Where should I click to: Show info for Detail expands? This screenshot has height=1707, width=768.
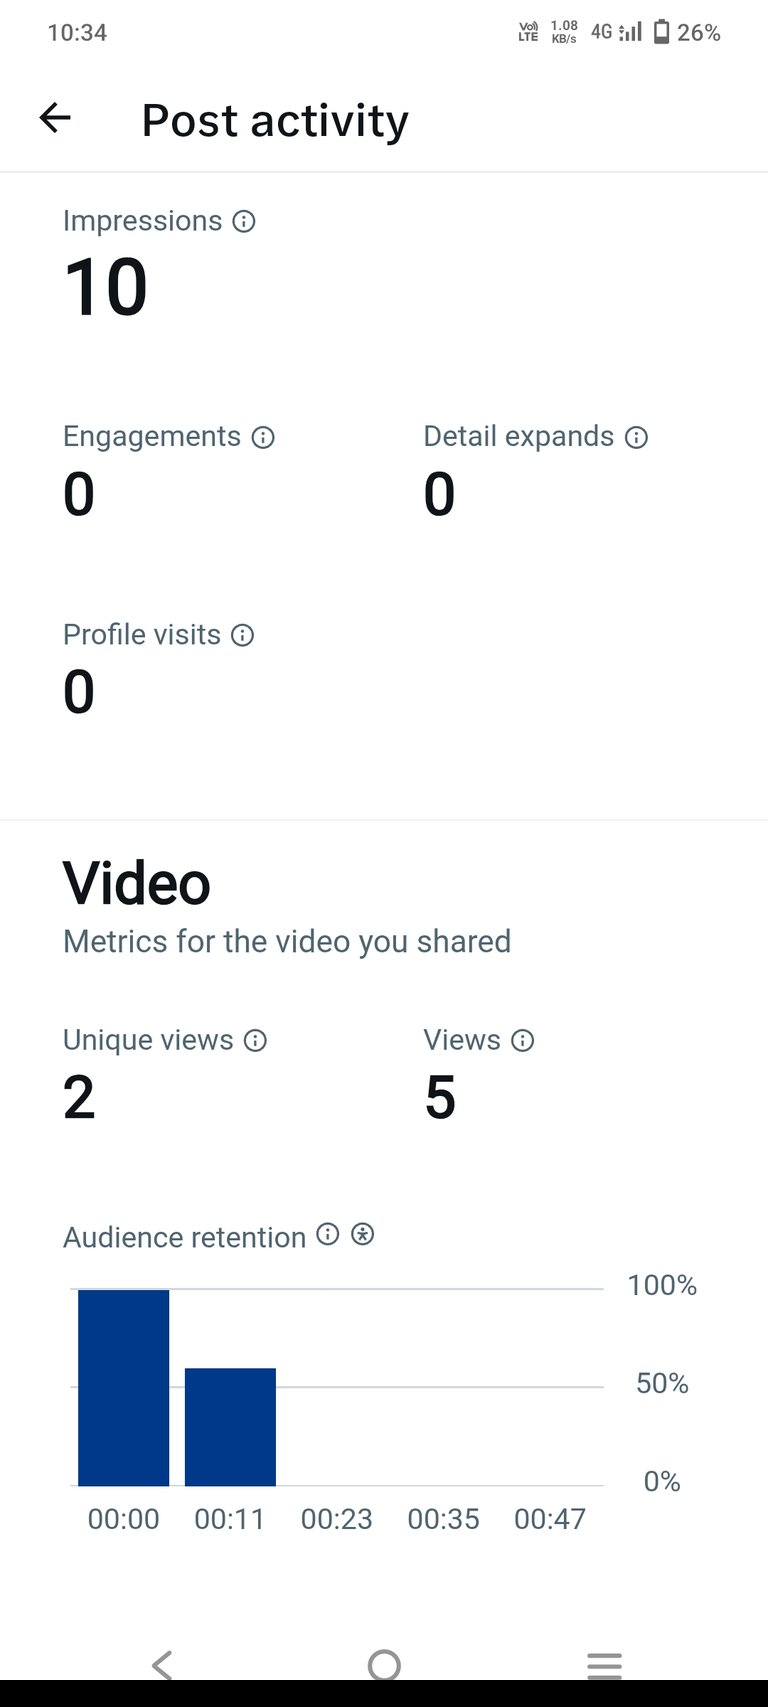point(636,437)
